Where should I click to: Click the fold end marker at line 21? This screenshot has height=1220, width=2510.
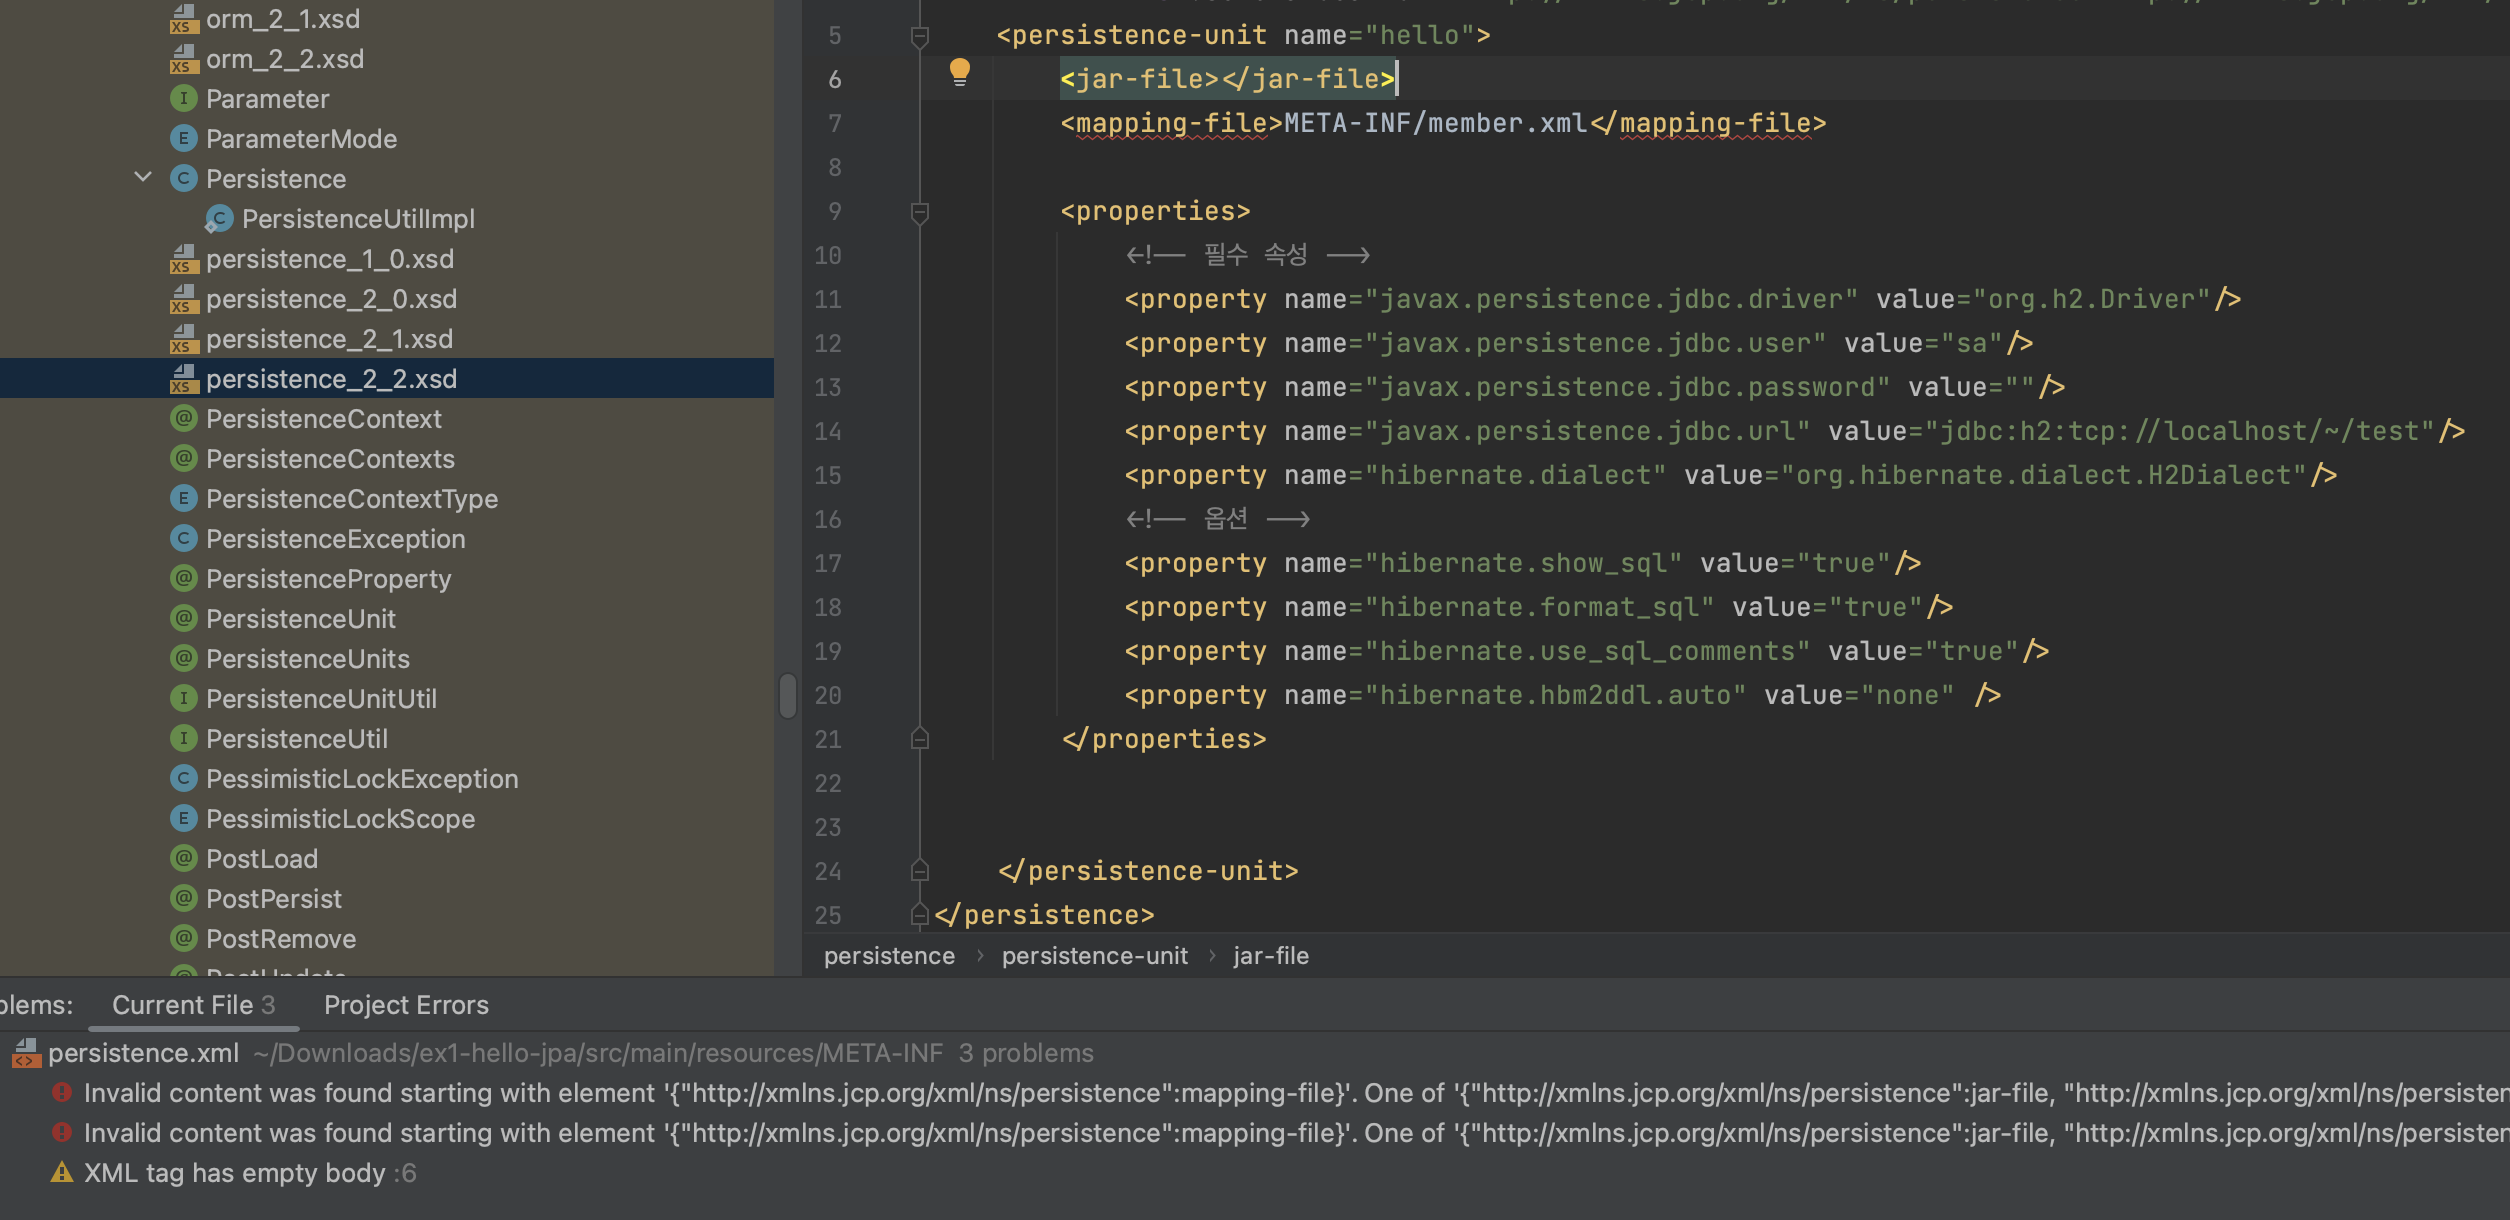pos(920,739)
